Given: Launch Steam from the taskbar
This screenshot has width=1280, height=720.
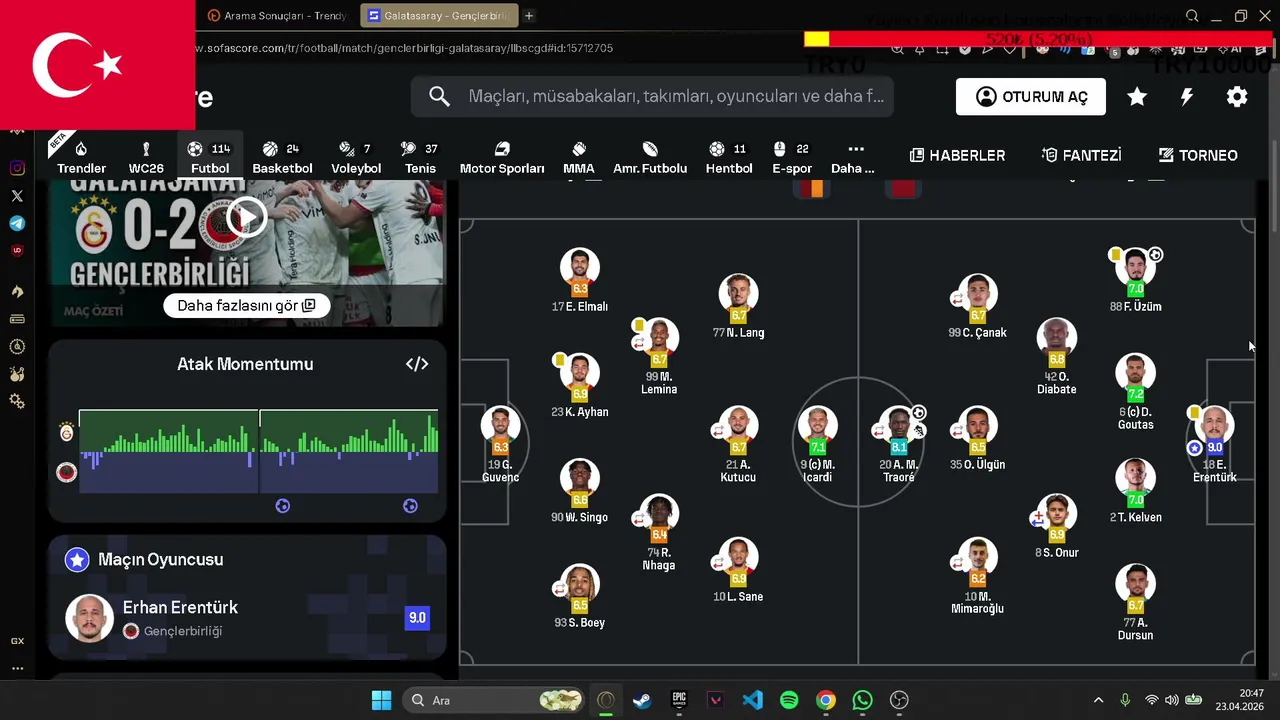Looking at the screenshot, I should [642, 700].
